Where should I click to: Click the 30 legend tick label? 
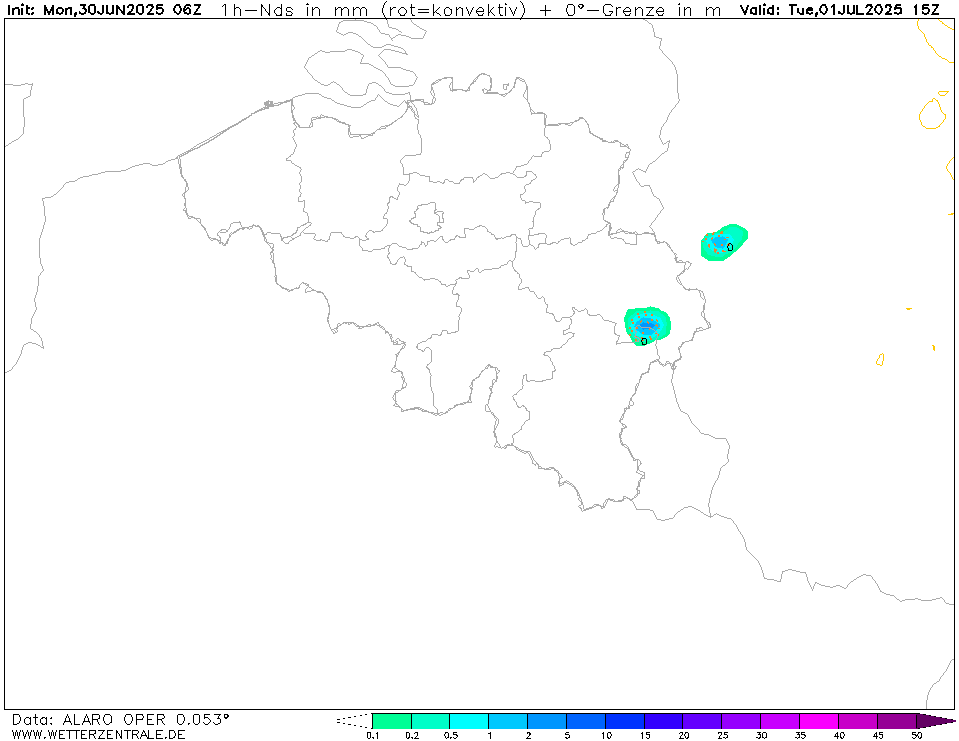761,735
